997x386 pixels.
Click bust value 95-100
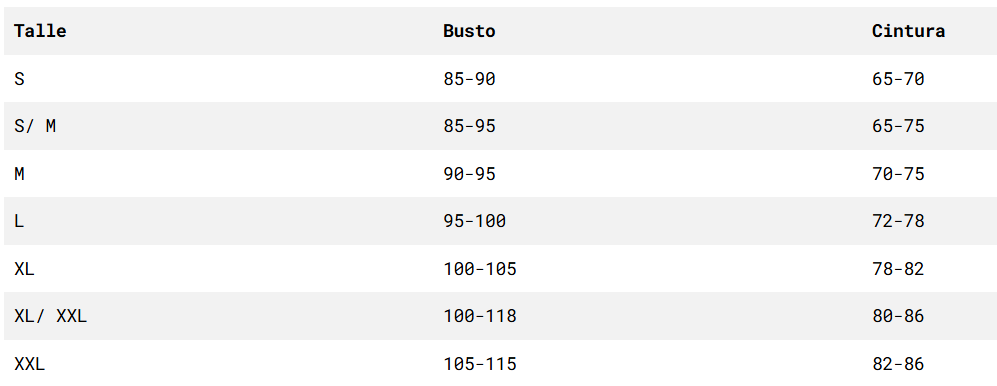coord(474,221)
